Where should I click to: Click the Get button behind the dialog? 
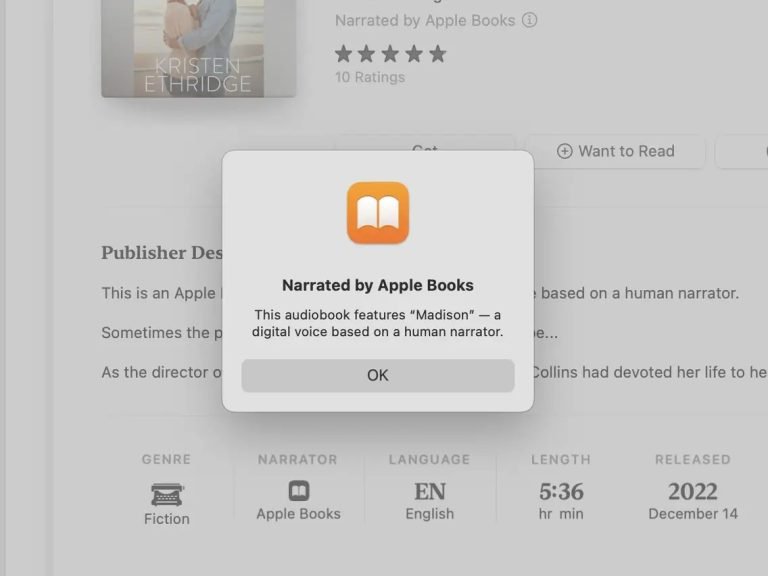coord(425,143)
